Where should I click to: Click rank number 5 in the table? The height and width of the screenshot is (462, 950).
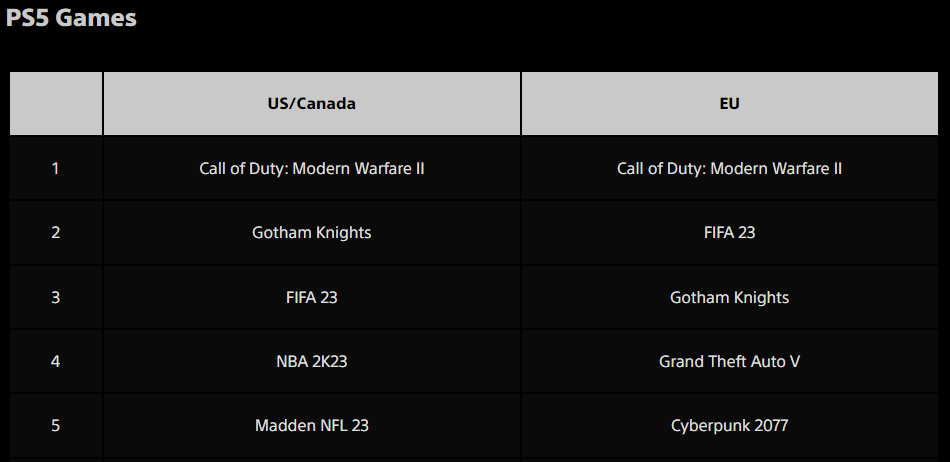click(x=56, y=425)
